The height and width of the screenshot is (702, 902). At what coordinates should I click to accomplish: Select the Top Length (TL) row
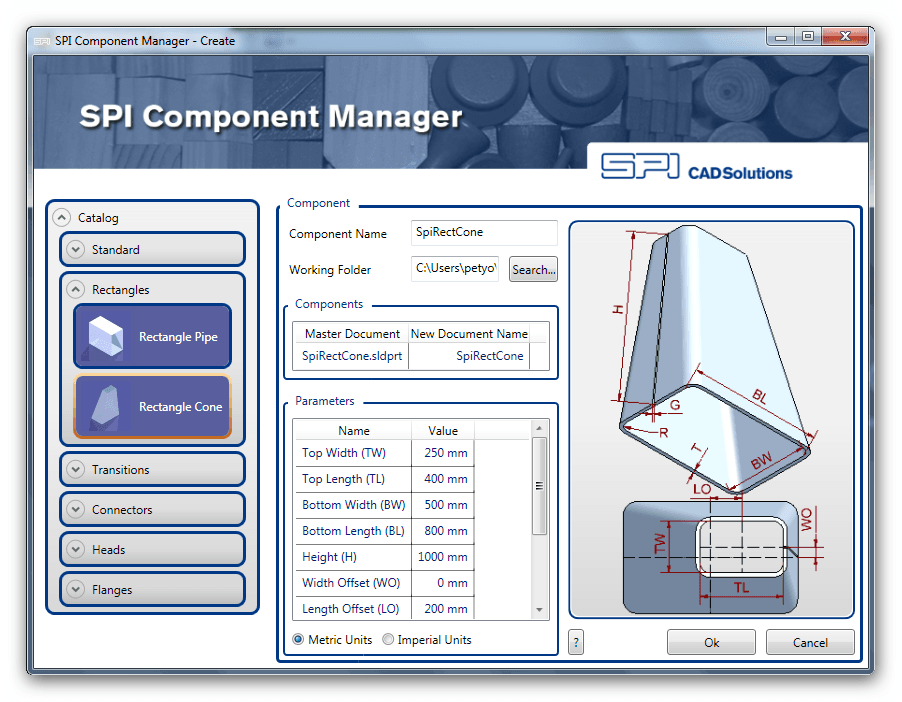[353, 479]
